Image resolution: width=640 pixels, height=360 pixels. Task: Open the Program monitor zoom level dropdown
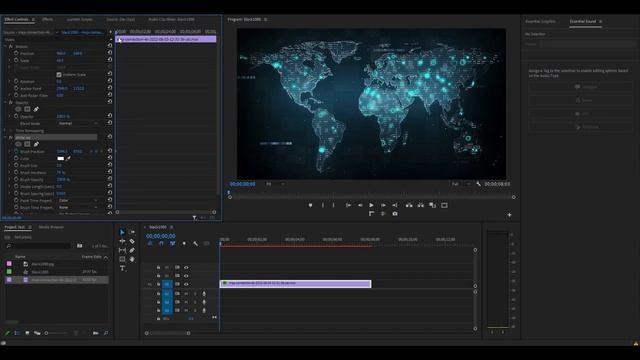click(275, 184)
